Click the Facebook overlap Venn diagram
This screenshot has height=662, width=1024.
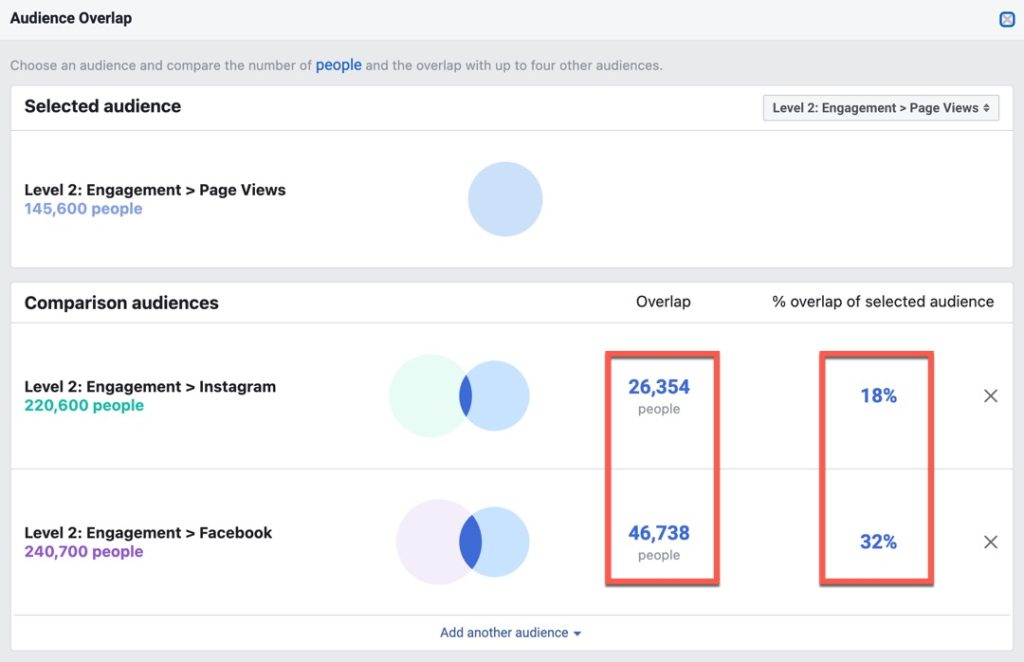point(462,542)
